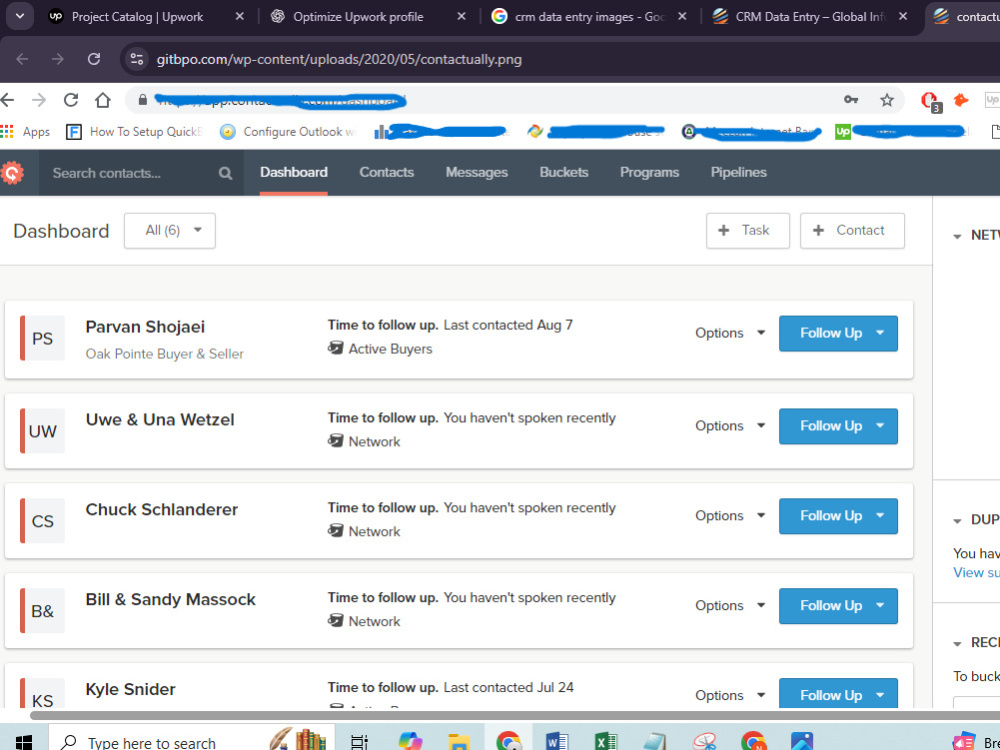Open Uwe & Una Wetzel contact name
Viewport: 1000px width, 750px height.
coord(160,420)
